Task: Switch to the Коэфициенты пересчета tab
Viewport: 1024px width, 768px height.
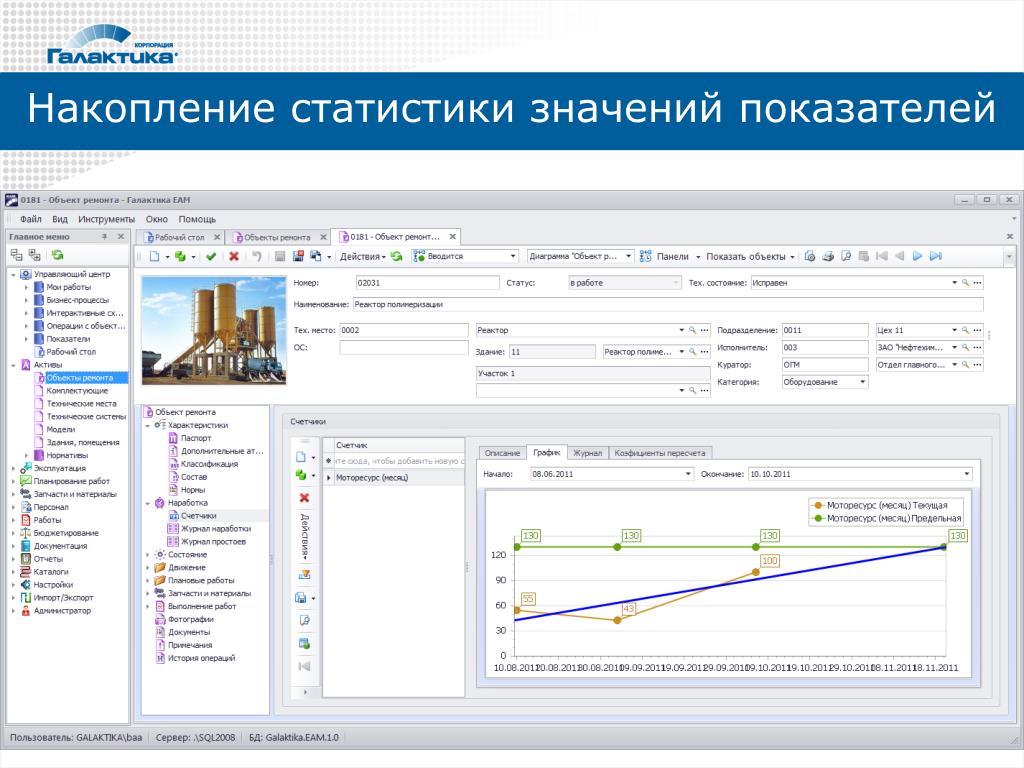Action: [660, 453]
